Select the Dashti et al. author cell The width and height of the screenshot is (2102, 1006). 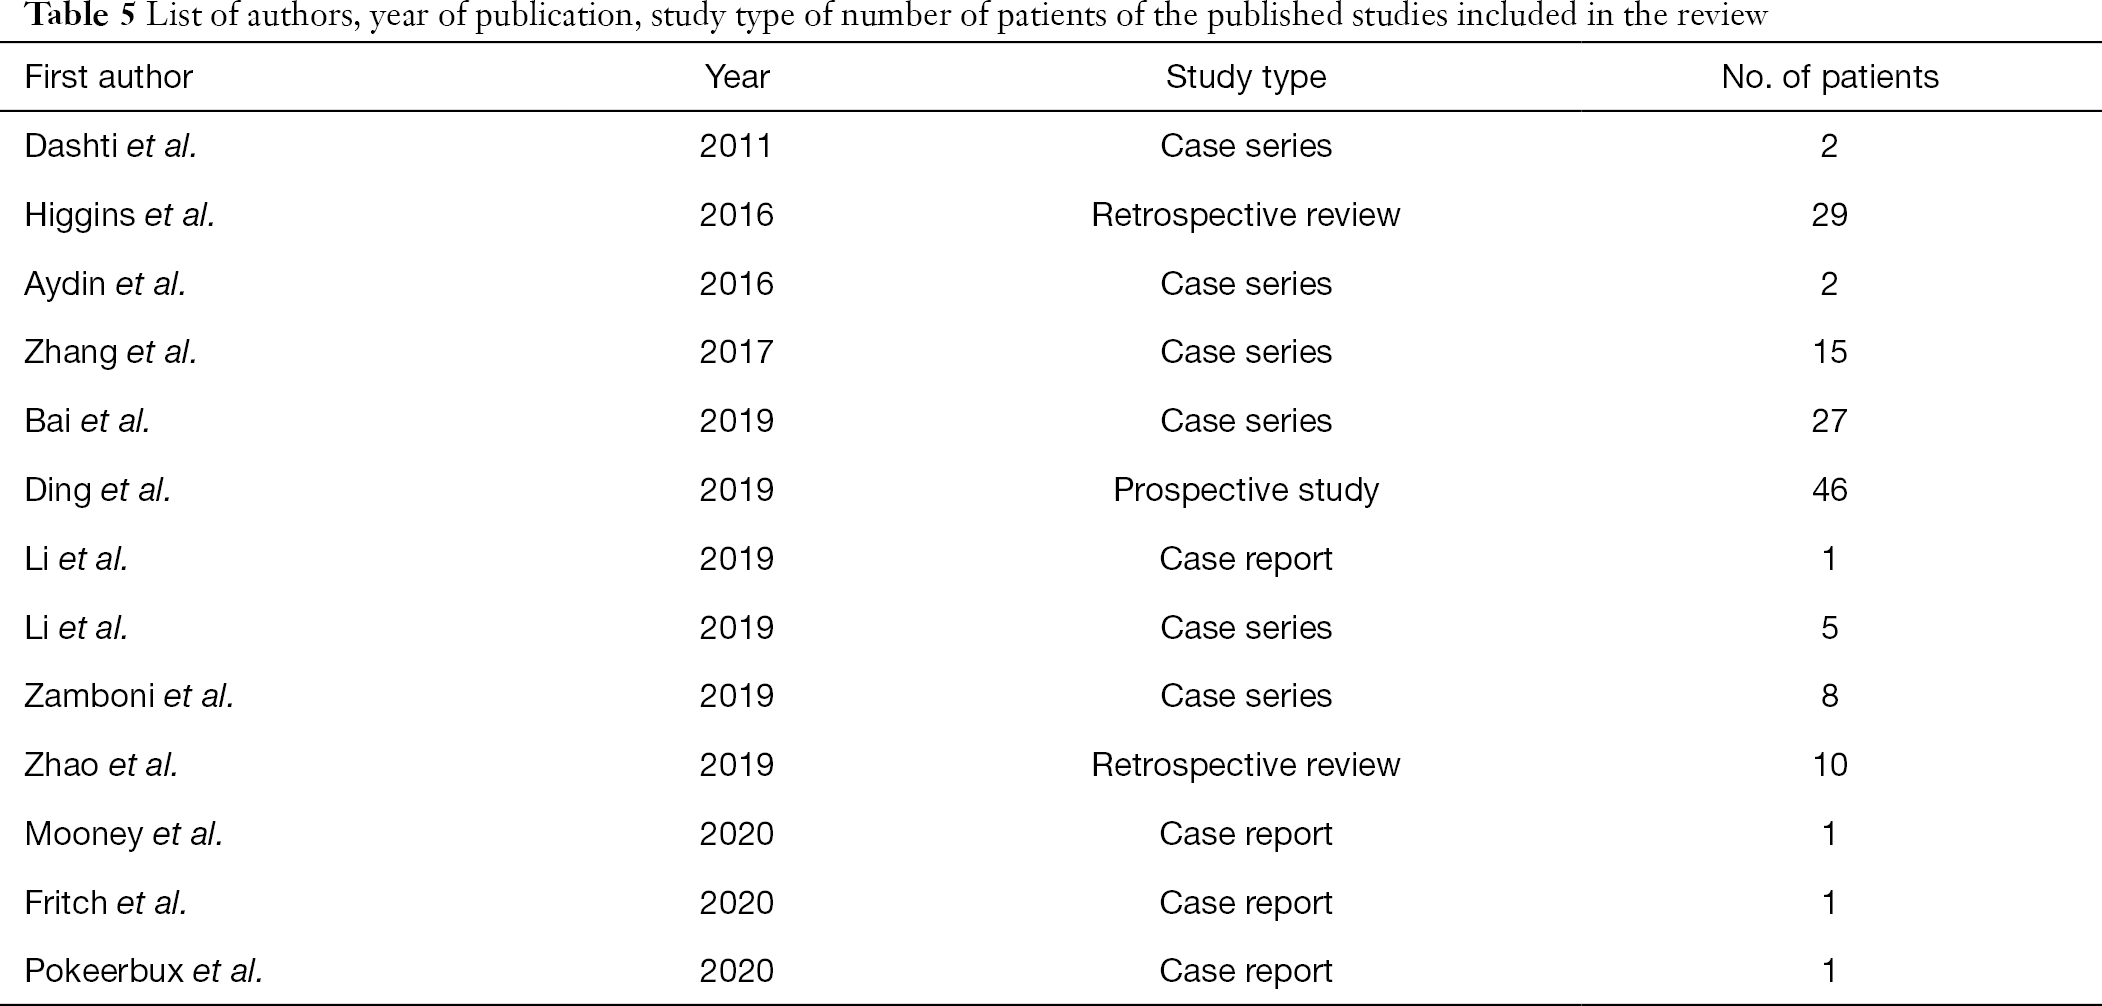110,146
